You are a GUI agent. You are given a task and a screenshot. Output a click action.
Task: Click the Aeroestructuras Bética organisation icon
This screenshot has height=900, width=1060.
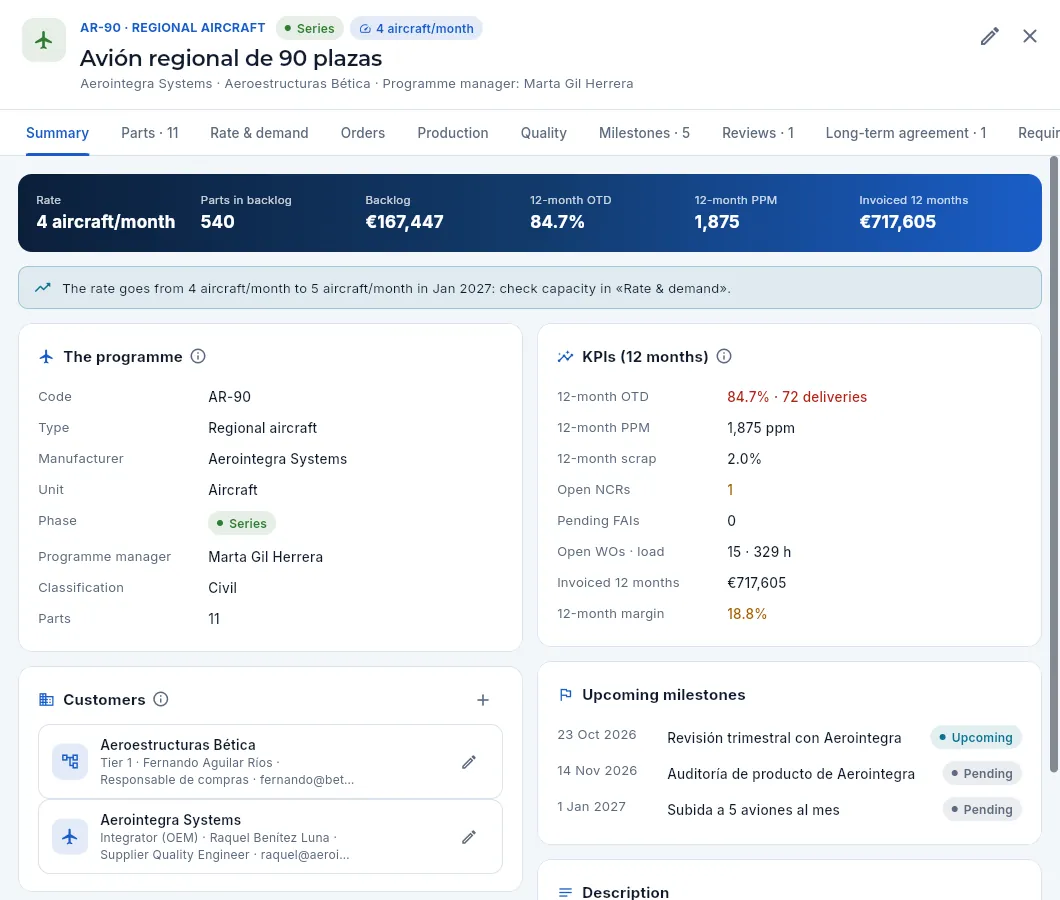[70, 762]
